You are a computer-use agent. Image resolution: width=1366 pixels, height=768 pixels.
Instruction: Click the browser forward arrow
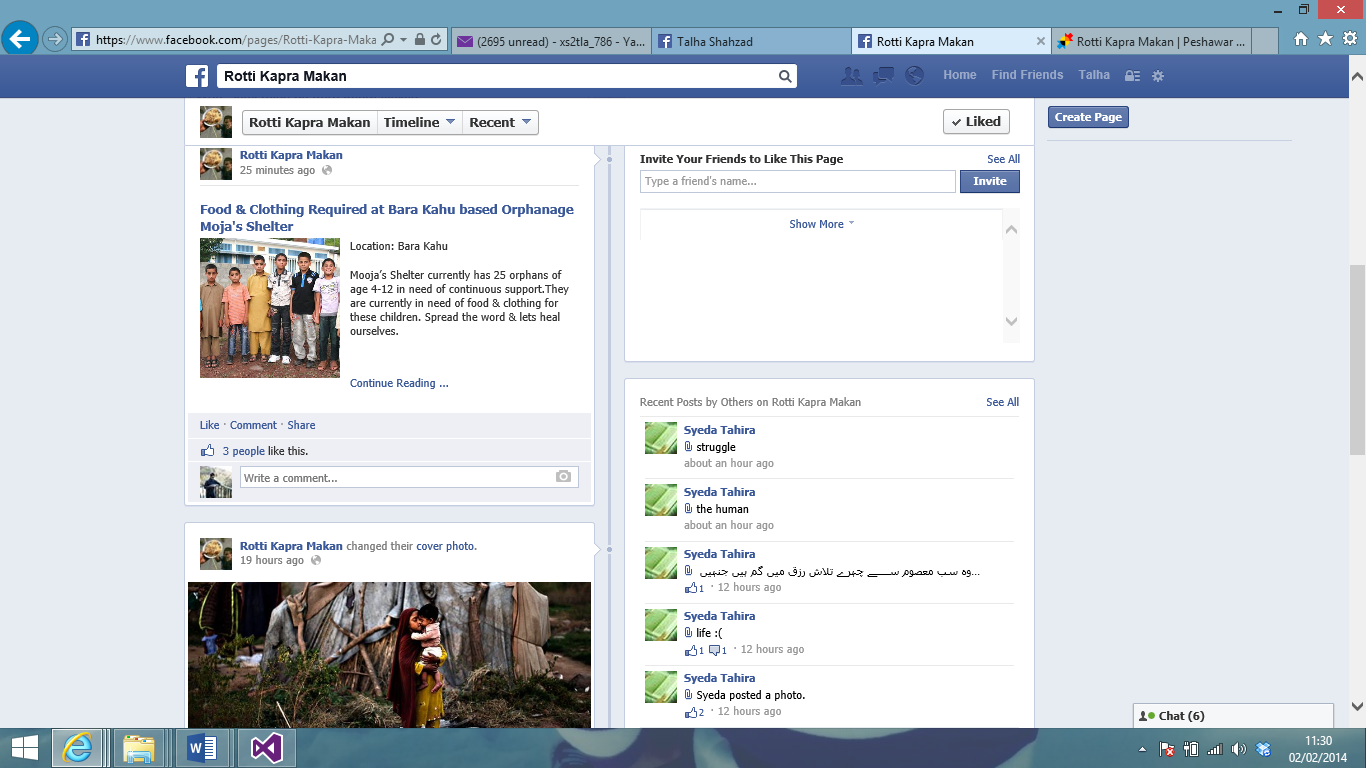pos(55,40)
